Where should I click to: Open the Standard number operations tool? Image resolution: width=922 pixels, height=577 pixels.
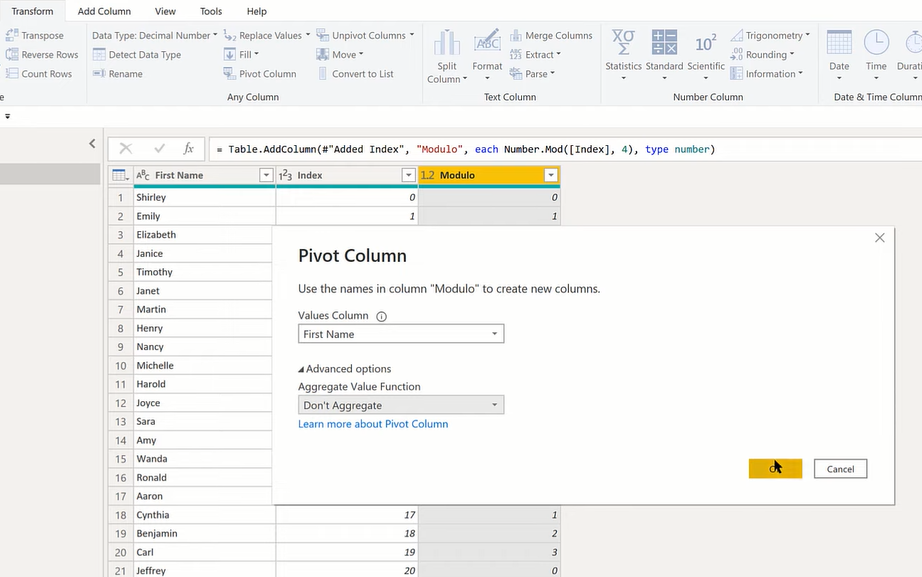(664, 55)
